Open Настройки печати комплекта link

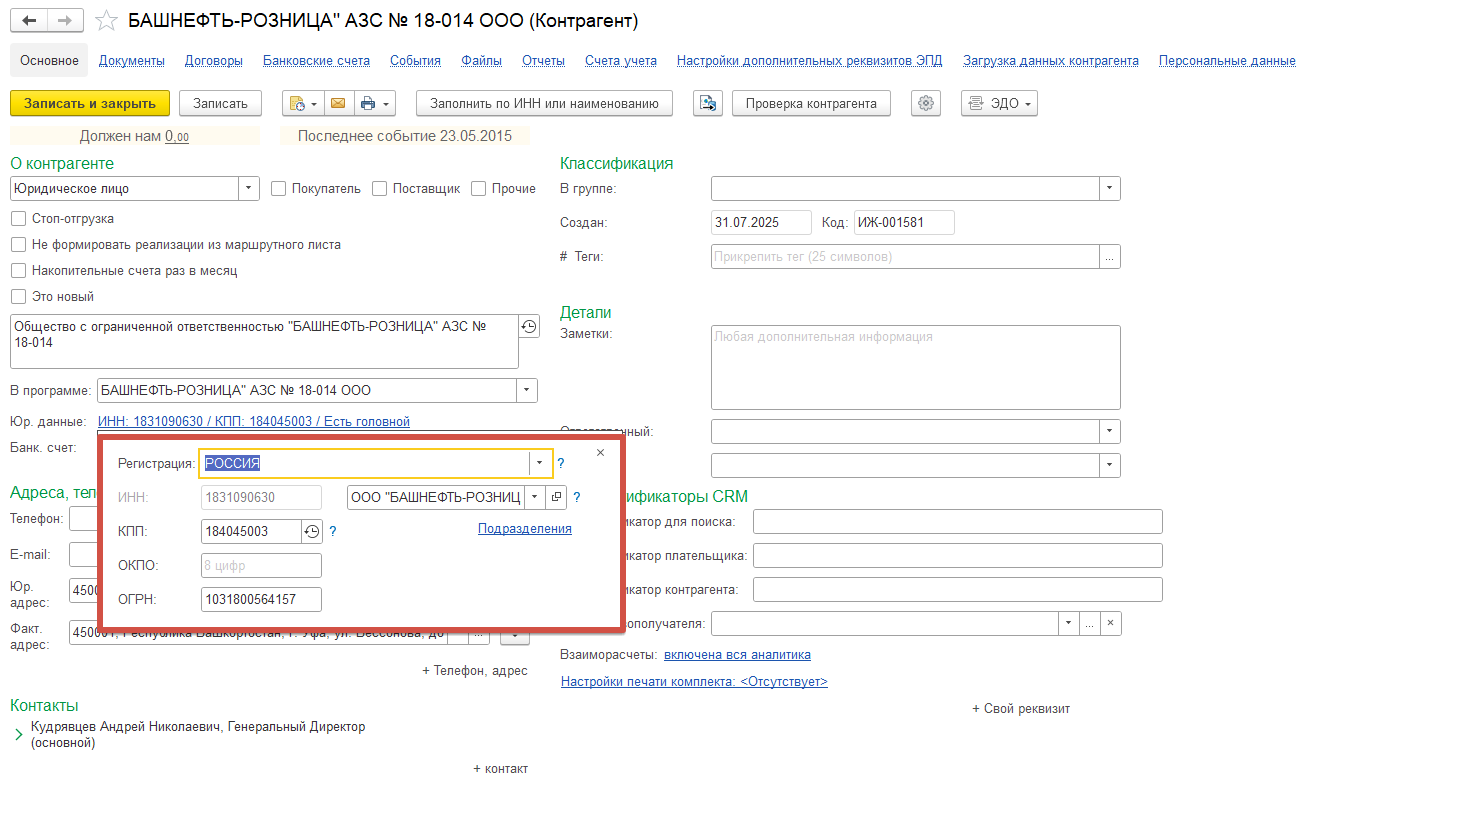coord(694,682)
